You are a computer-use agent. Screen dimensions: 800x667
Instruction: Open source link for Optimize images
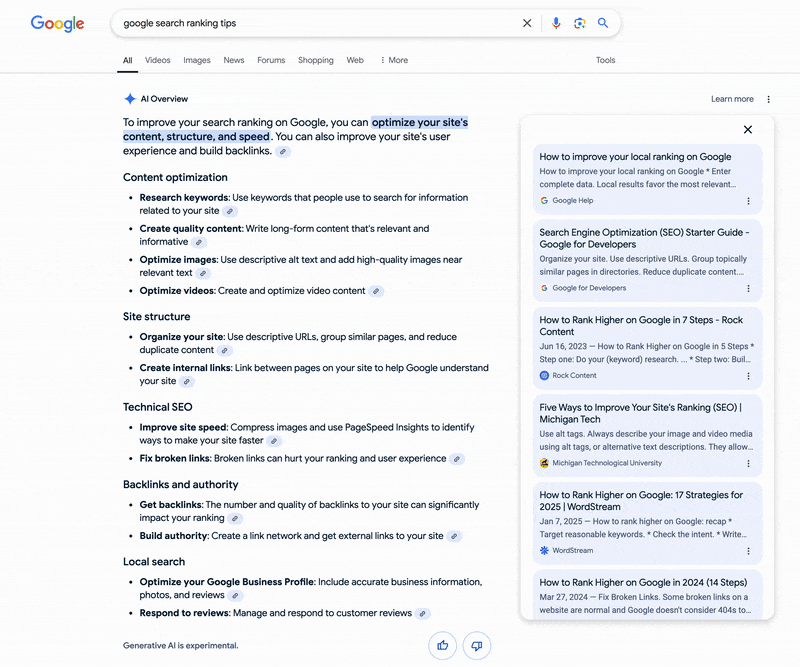[203, 274]
